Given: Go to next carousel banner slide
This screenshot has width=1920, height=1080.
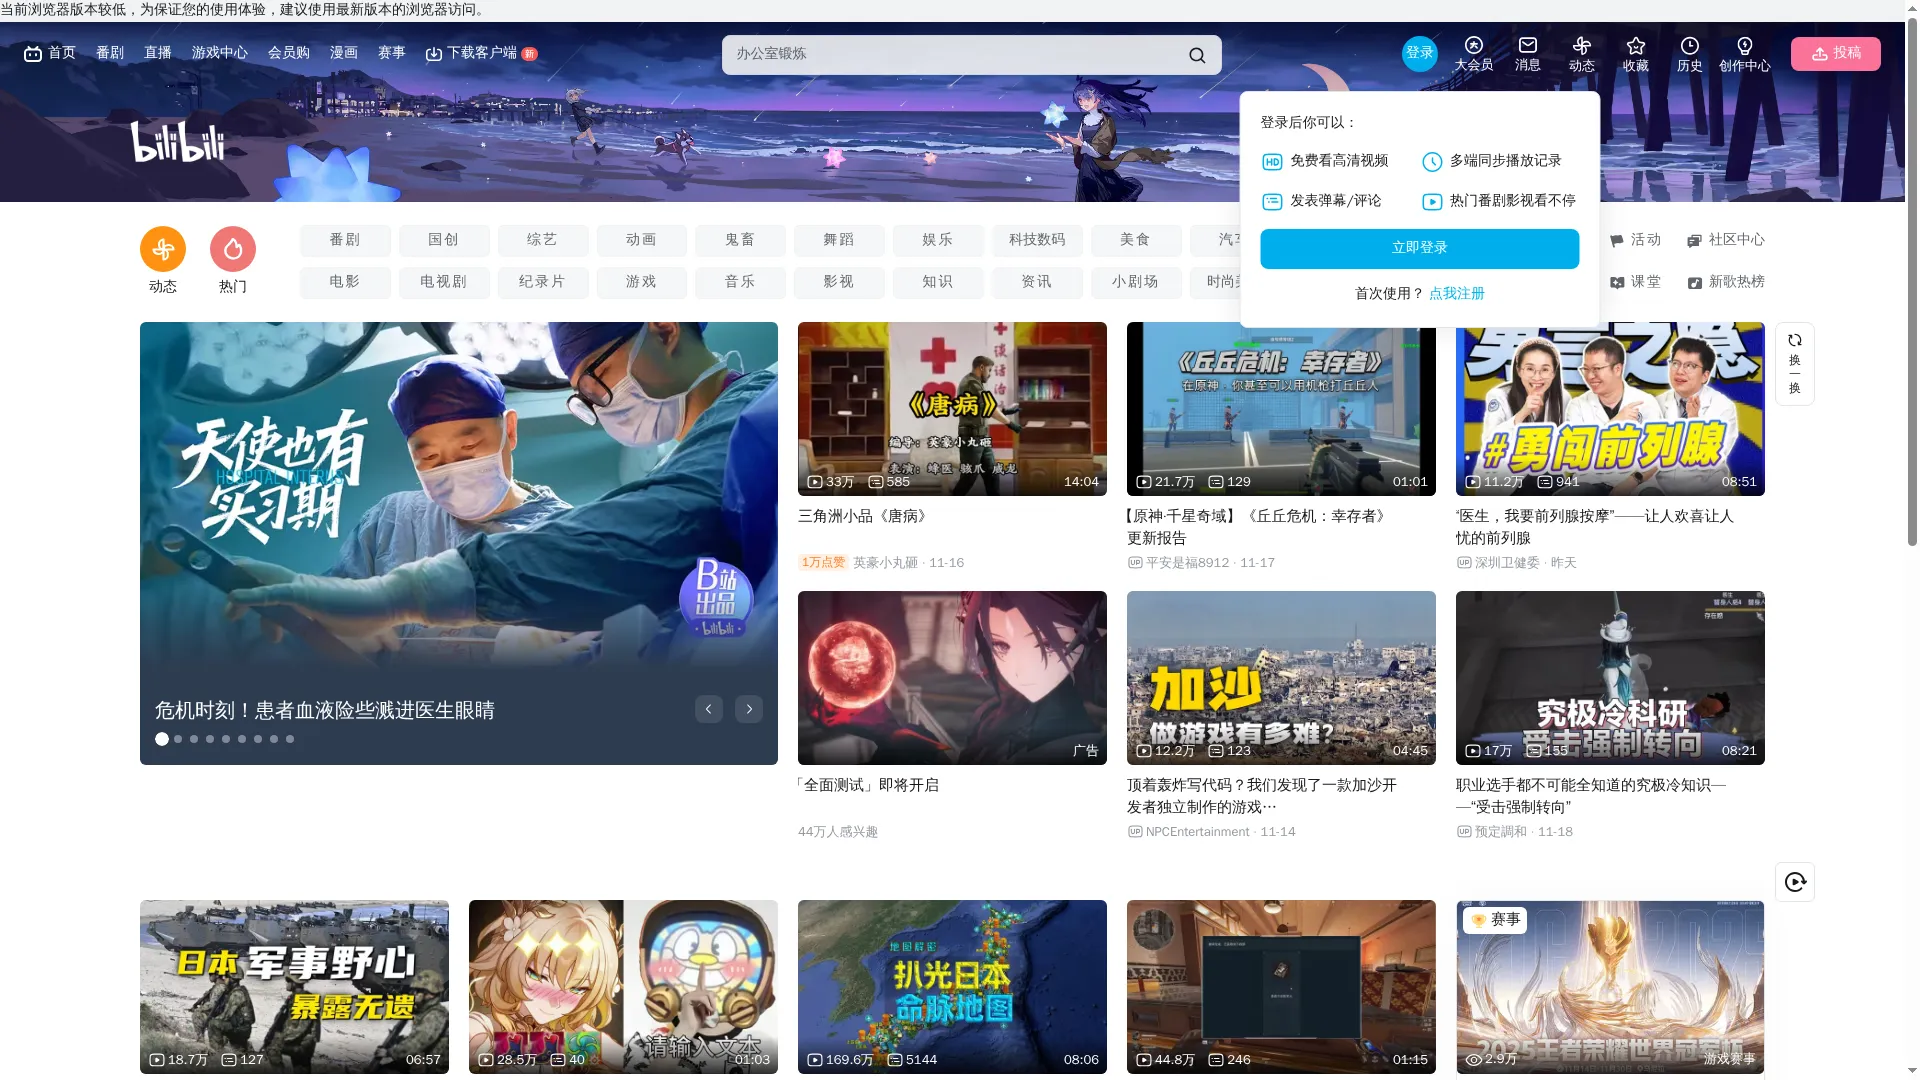Looking at the screenshot, I should pos(749,709).
